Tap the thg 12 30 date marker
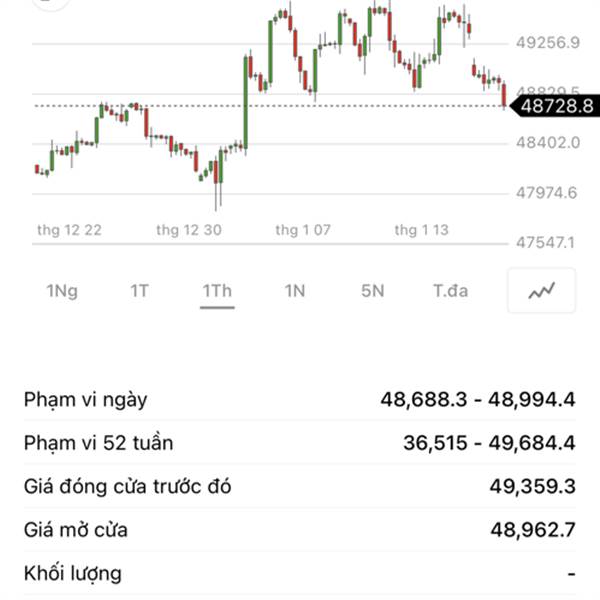Viewport: 600px width, 600px height. 189,230
